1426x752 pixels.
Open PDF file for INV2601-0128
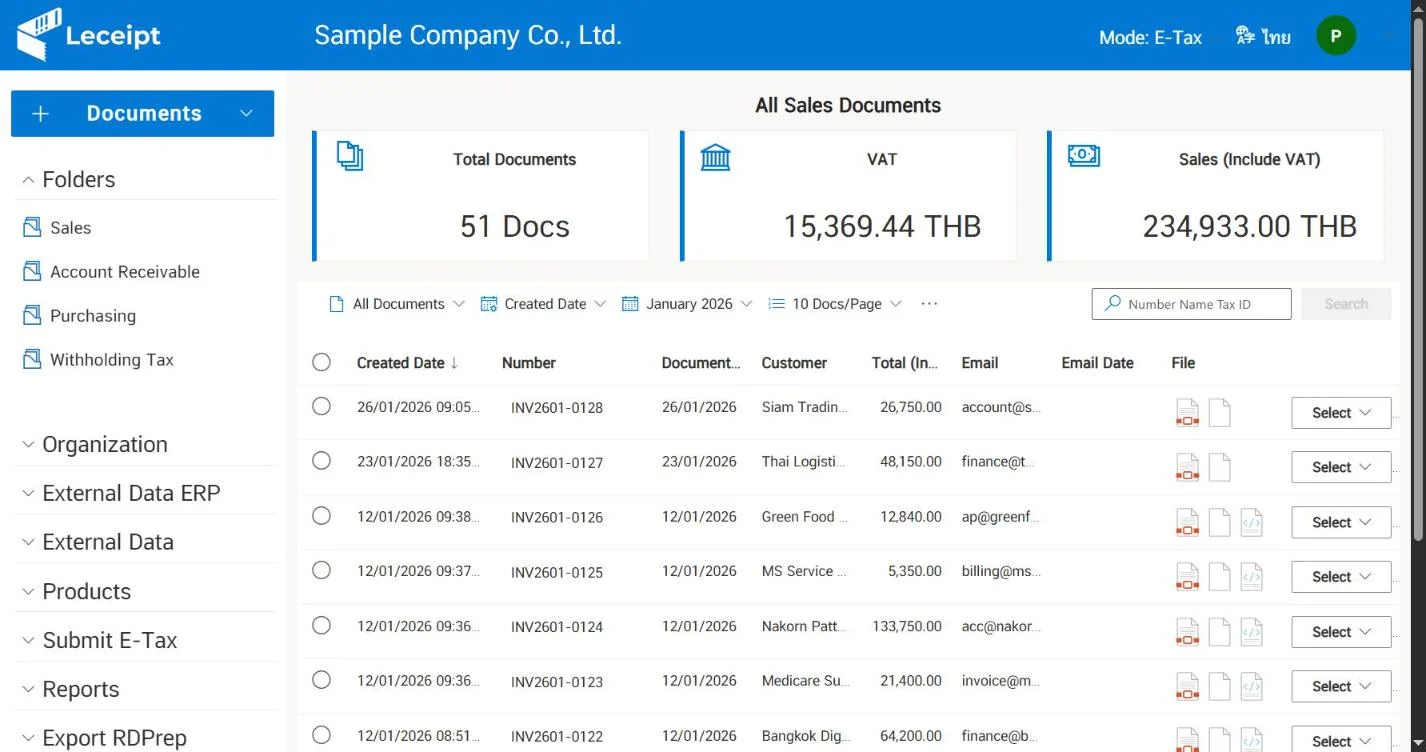point(1187,413)
